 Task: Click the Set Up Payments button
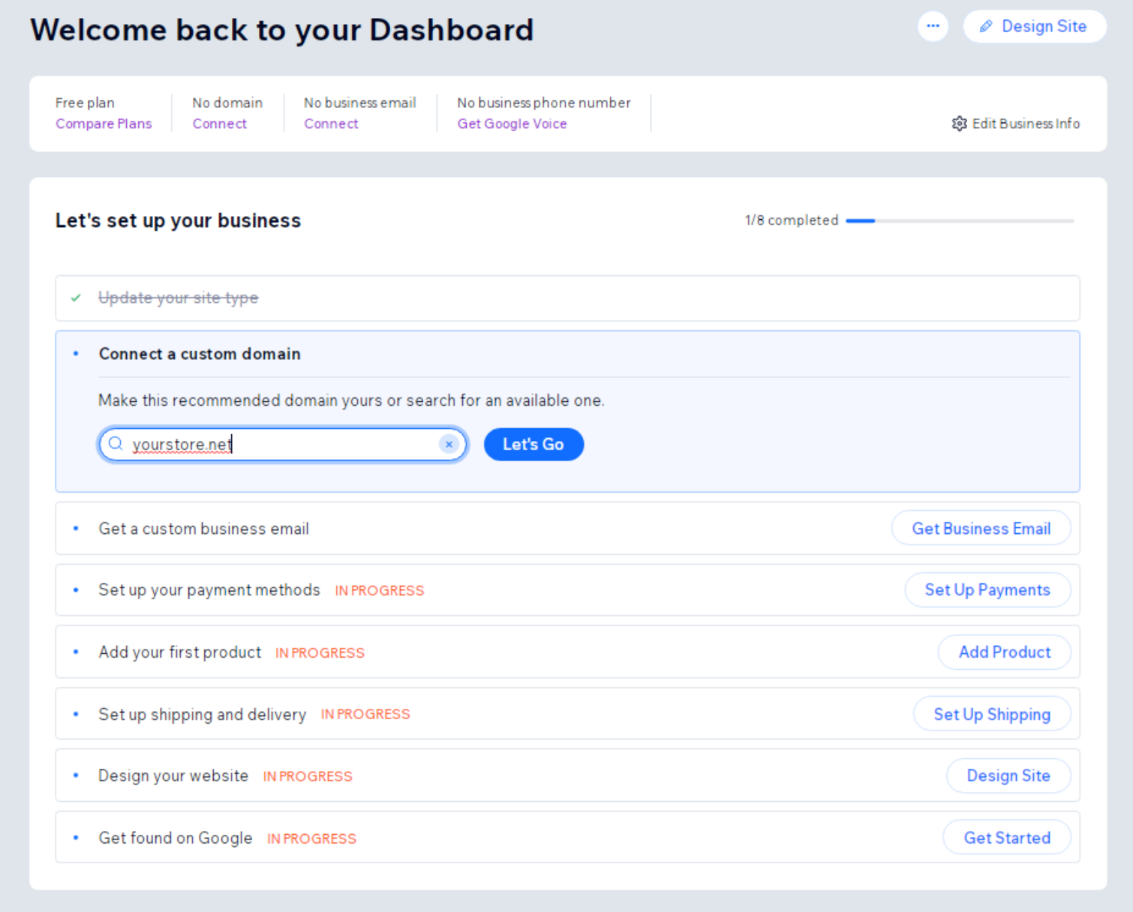coord(987,590)
